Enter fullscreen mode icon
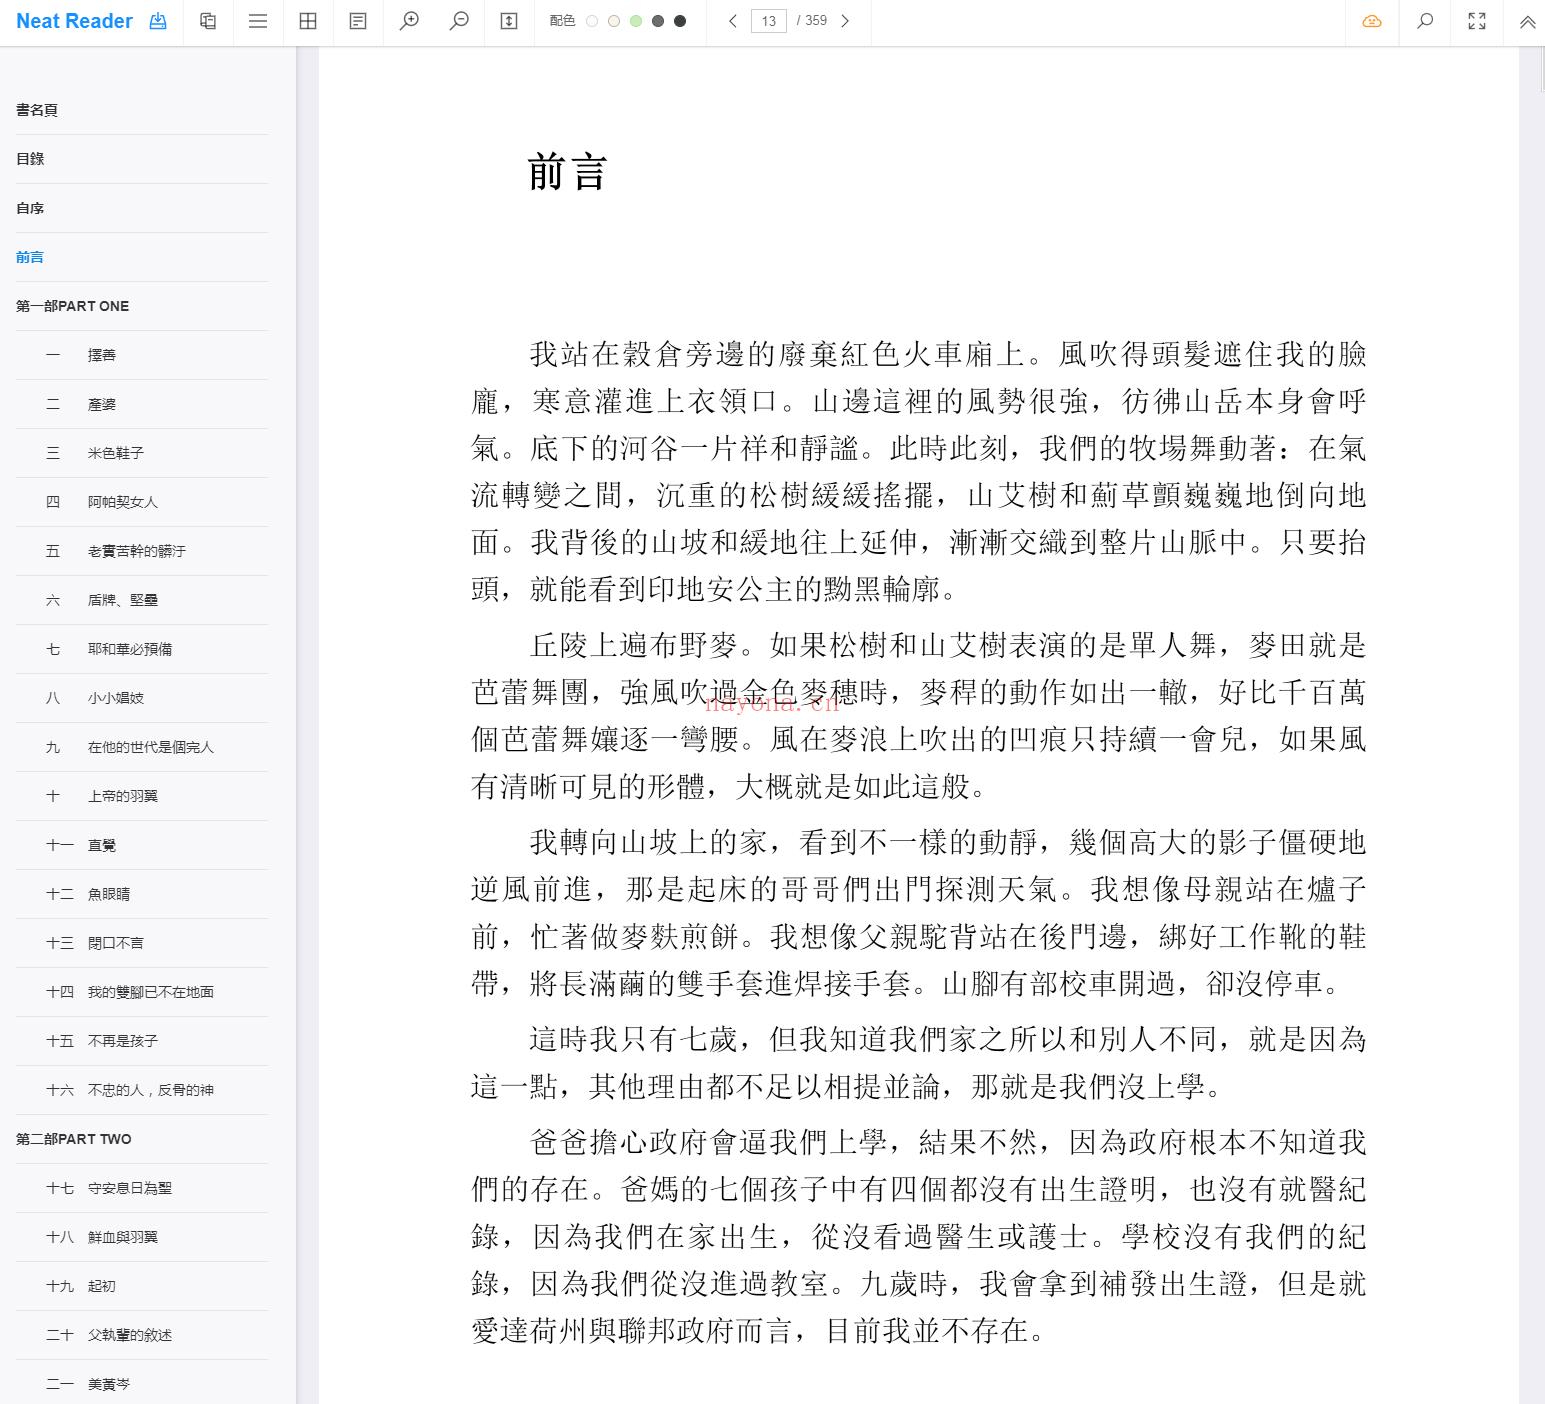1545x1404 pixels. (1476, 21)
